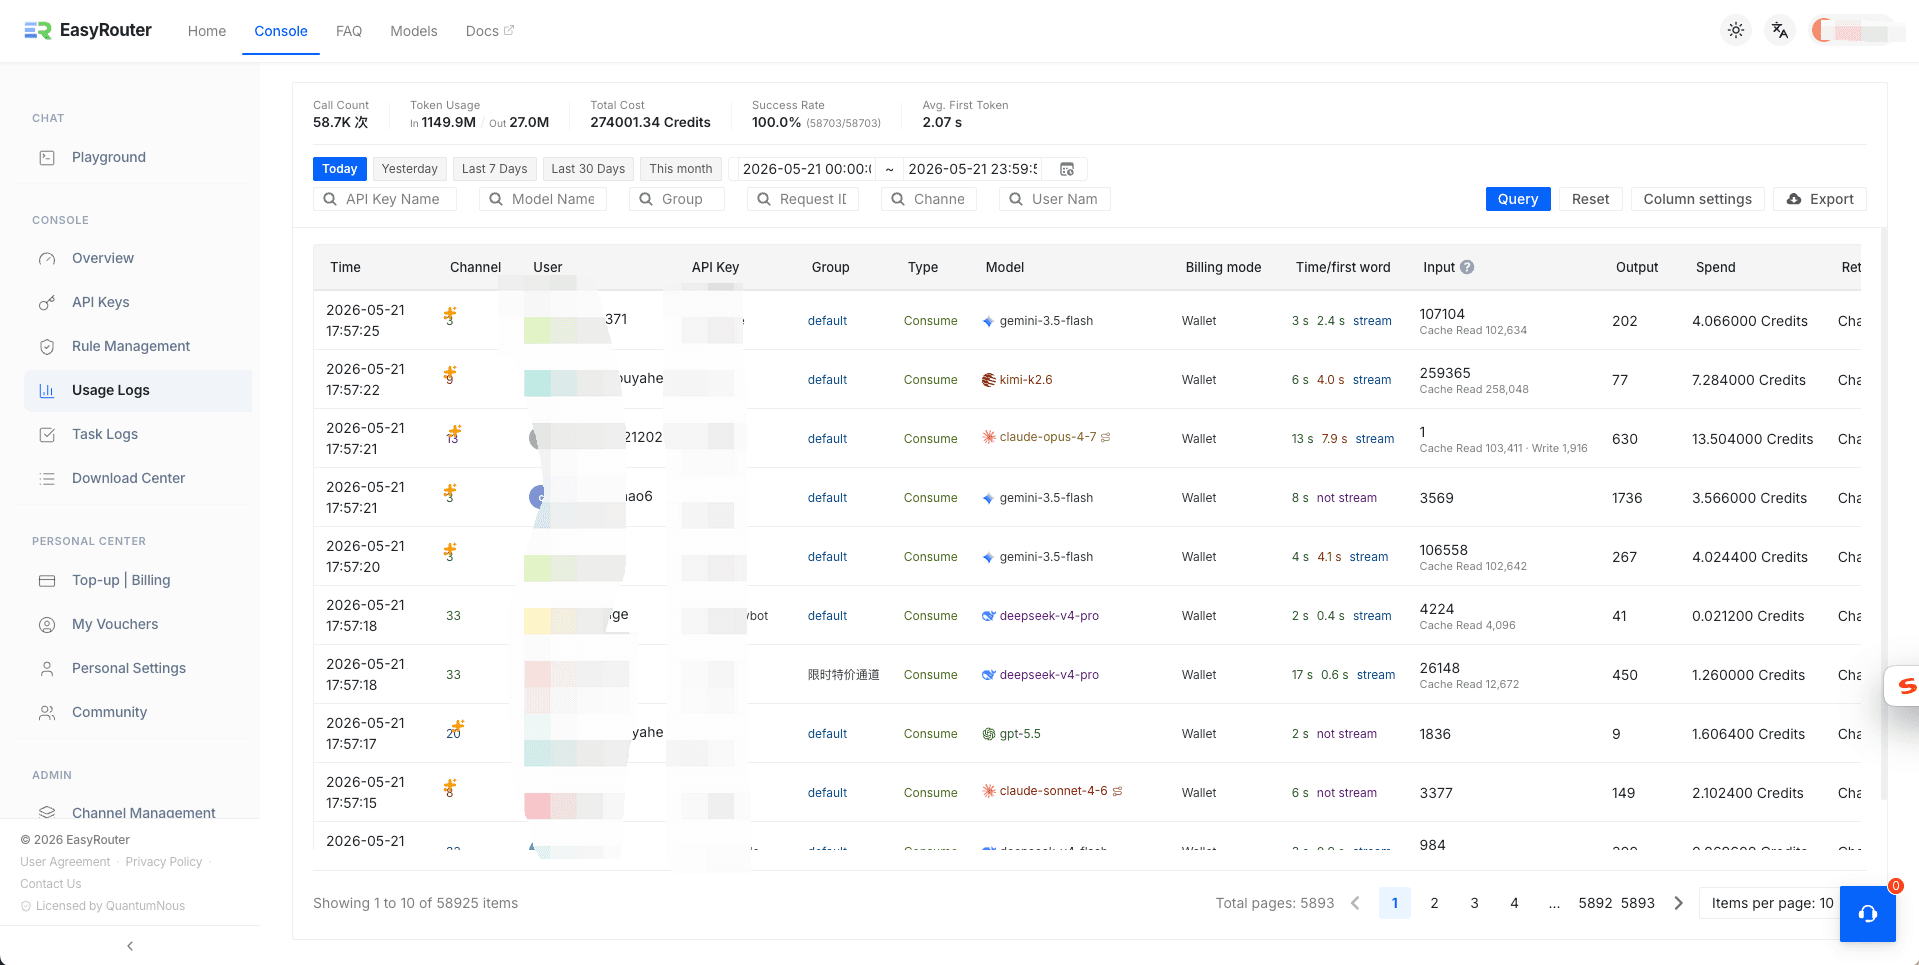Open the Items per page dropdown

[x=1771, y=903]
